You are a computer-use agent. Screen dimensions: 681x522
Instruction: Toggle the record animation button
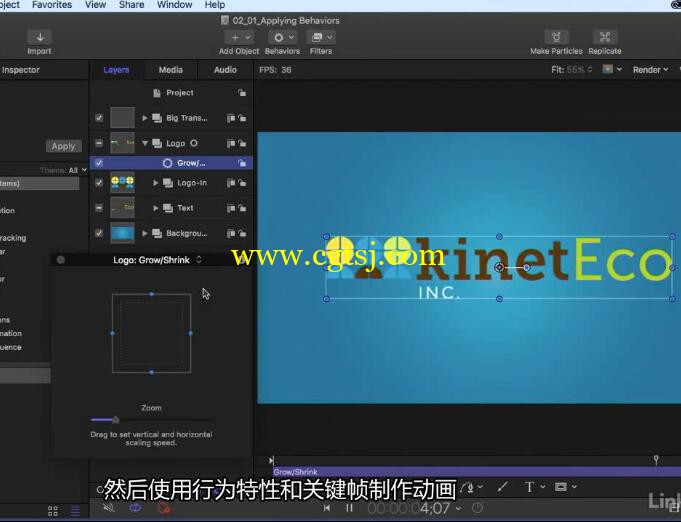point(163,507)
